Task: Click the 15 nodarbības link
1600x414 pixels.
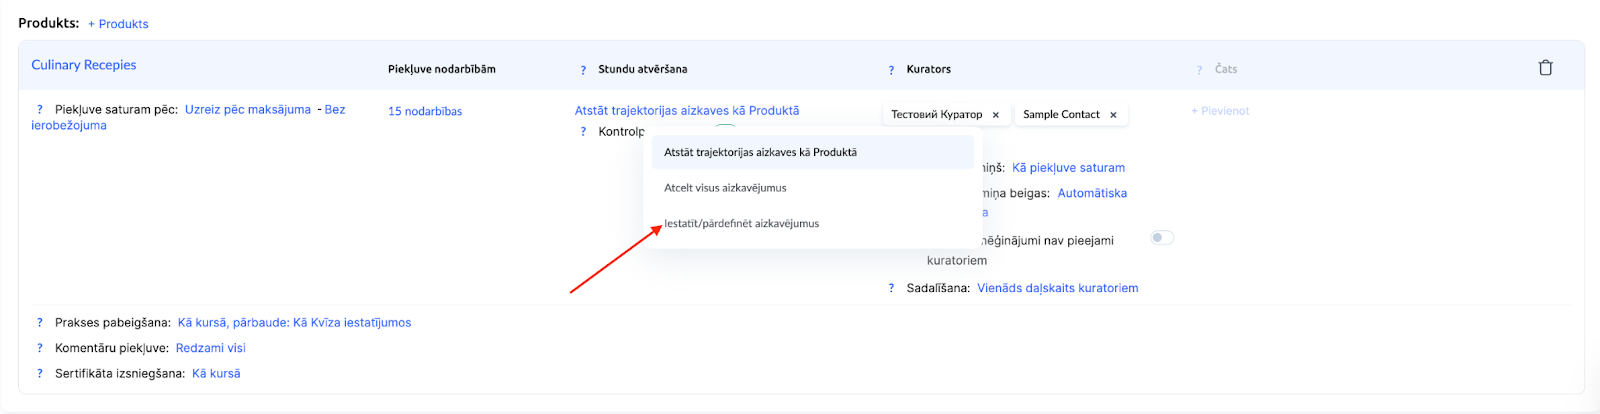Action: [x=425, y=112]
